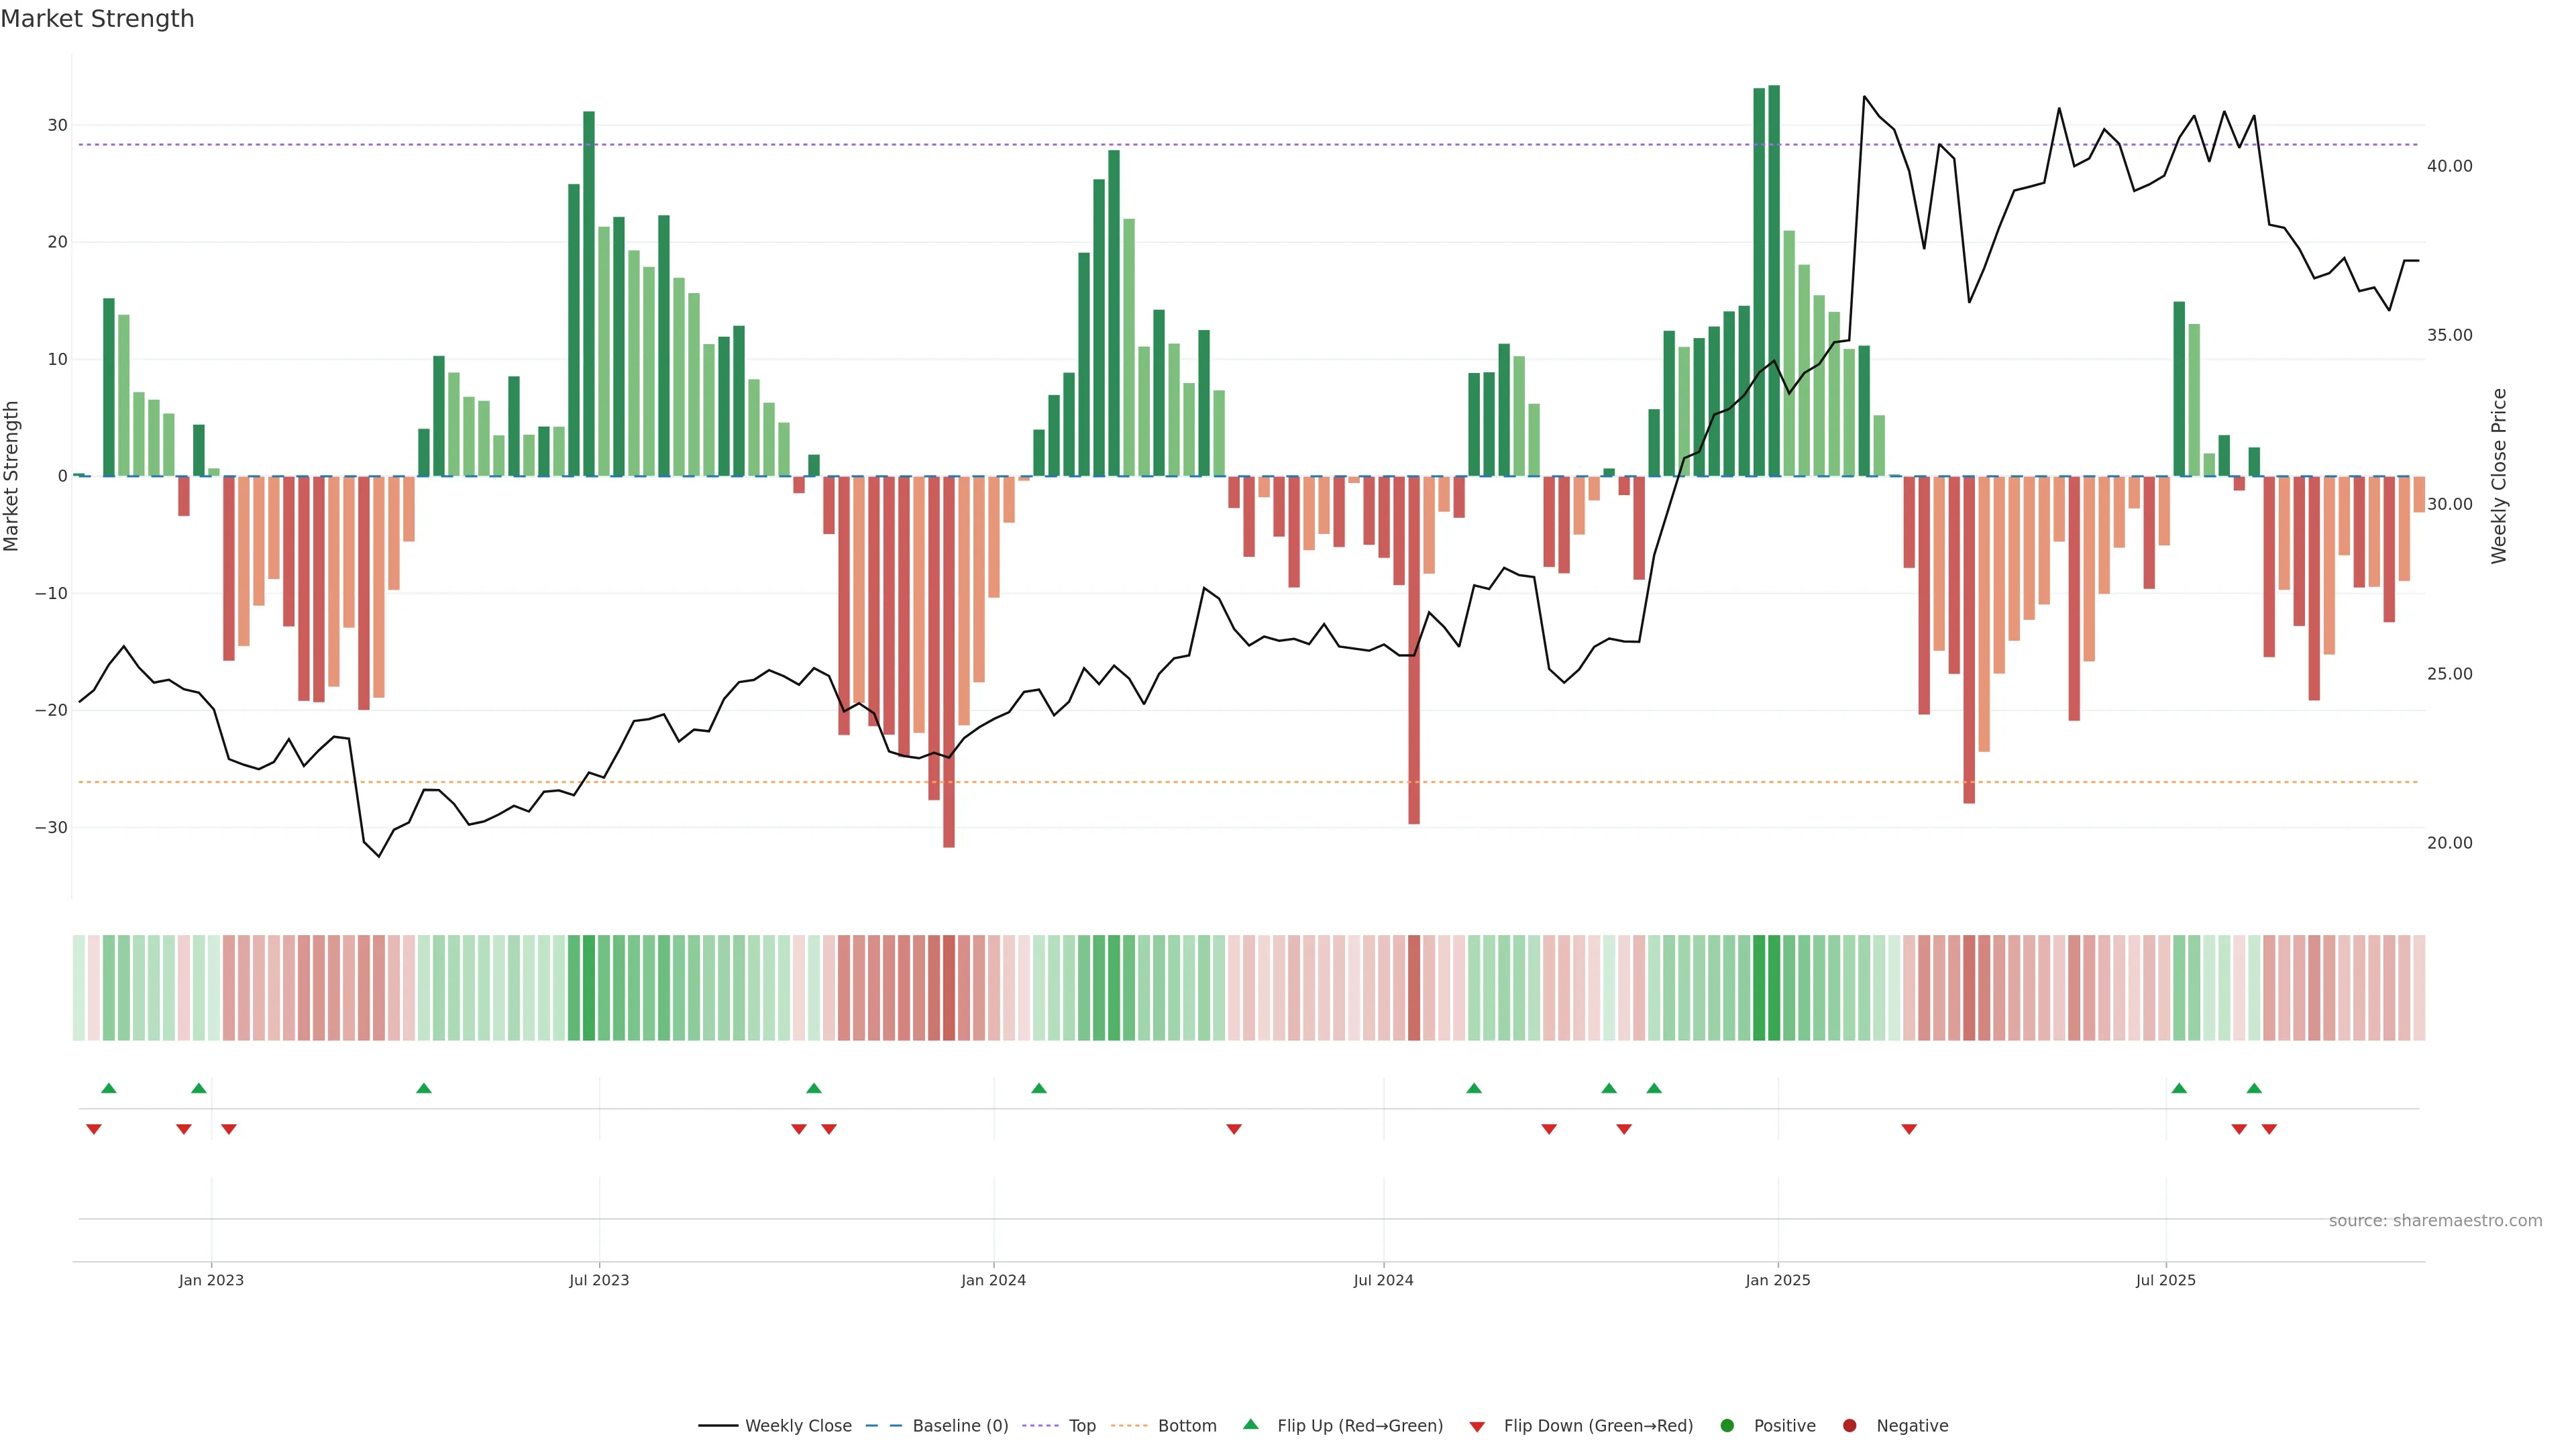Click the Market Strength chart title
This screenshot has width=2576, height=1449.
(x=97, y=19)
